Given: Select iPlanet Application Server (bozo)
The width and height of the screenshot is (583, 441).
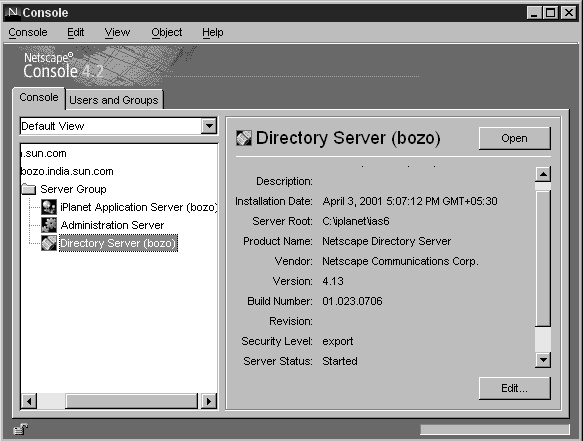Looking at the screenshot, I should [139, 207].
